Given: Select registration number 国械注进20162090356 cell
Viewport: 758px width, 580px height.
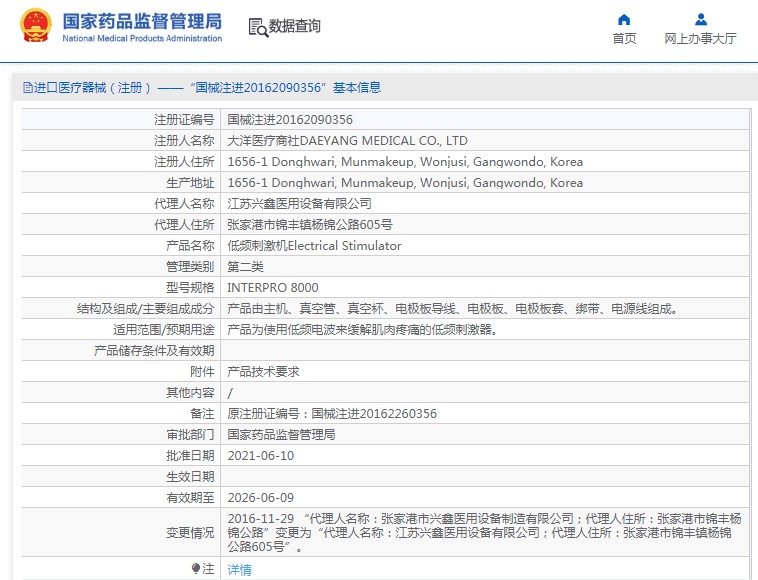Looking at the screenshot, I should coord(290,119).
